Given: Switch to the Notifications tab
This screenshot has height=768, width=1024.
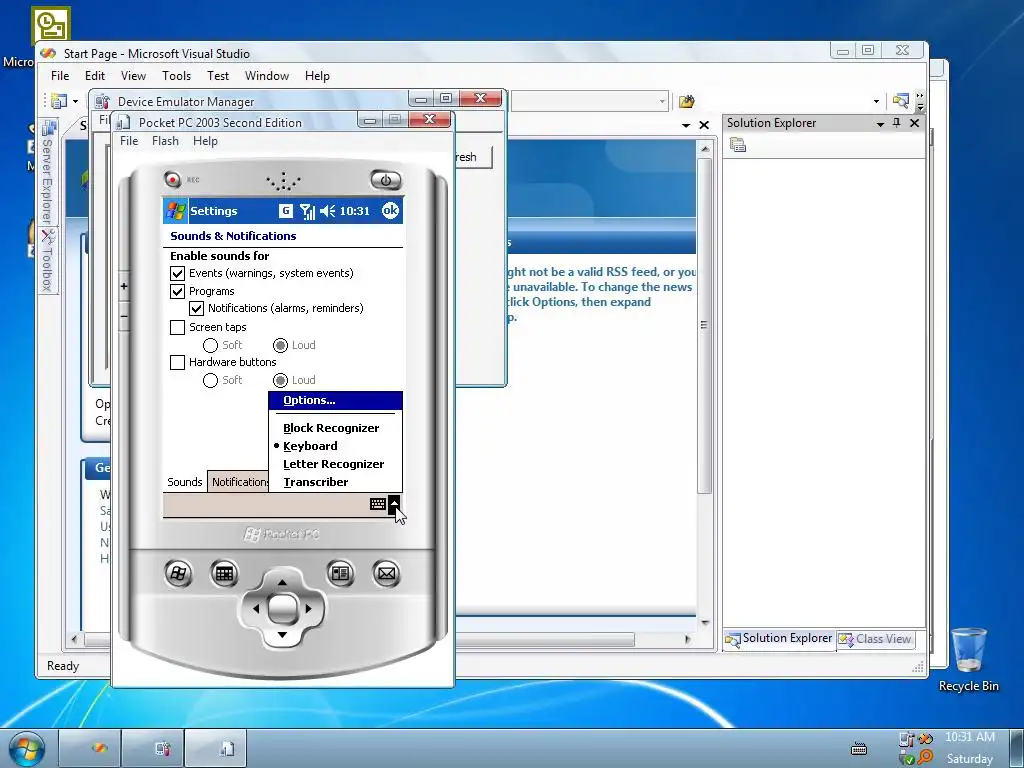Looking at the screenshot, I should [238, 482].
